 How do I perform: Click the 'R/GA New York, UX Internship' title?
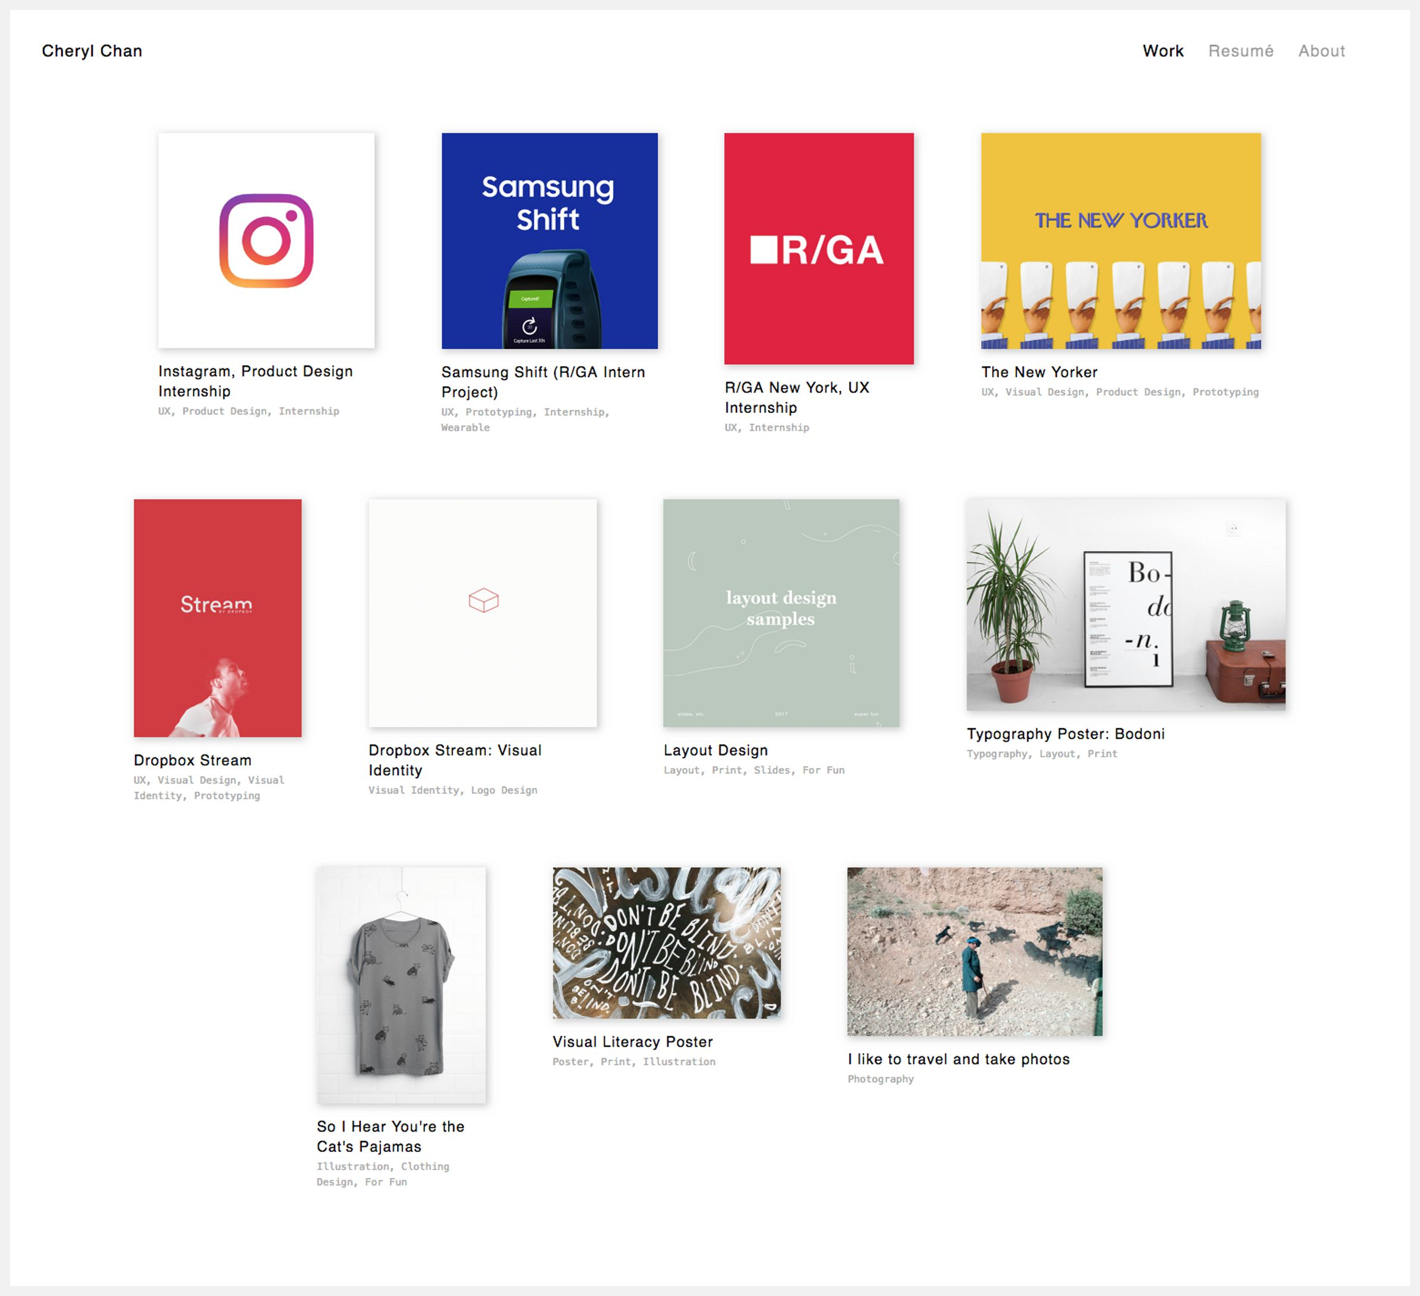click(797, 398)
